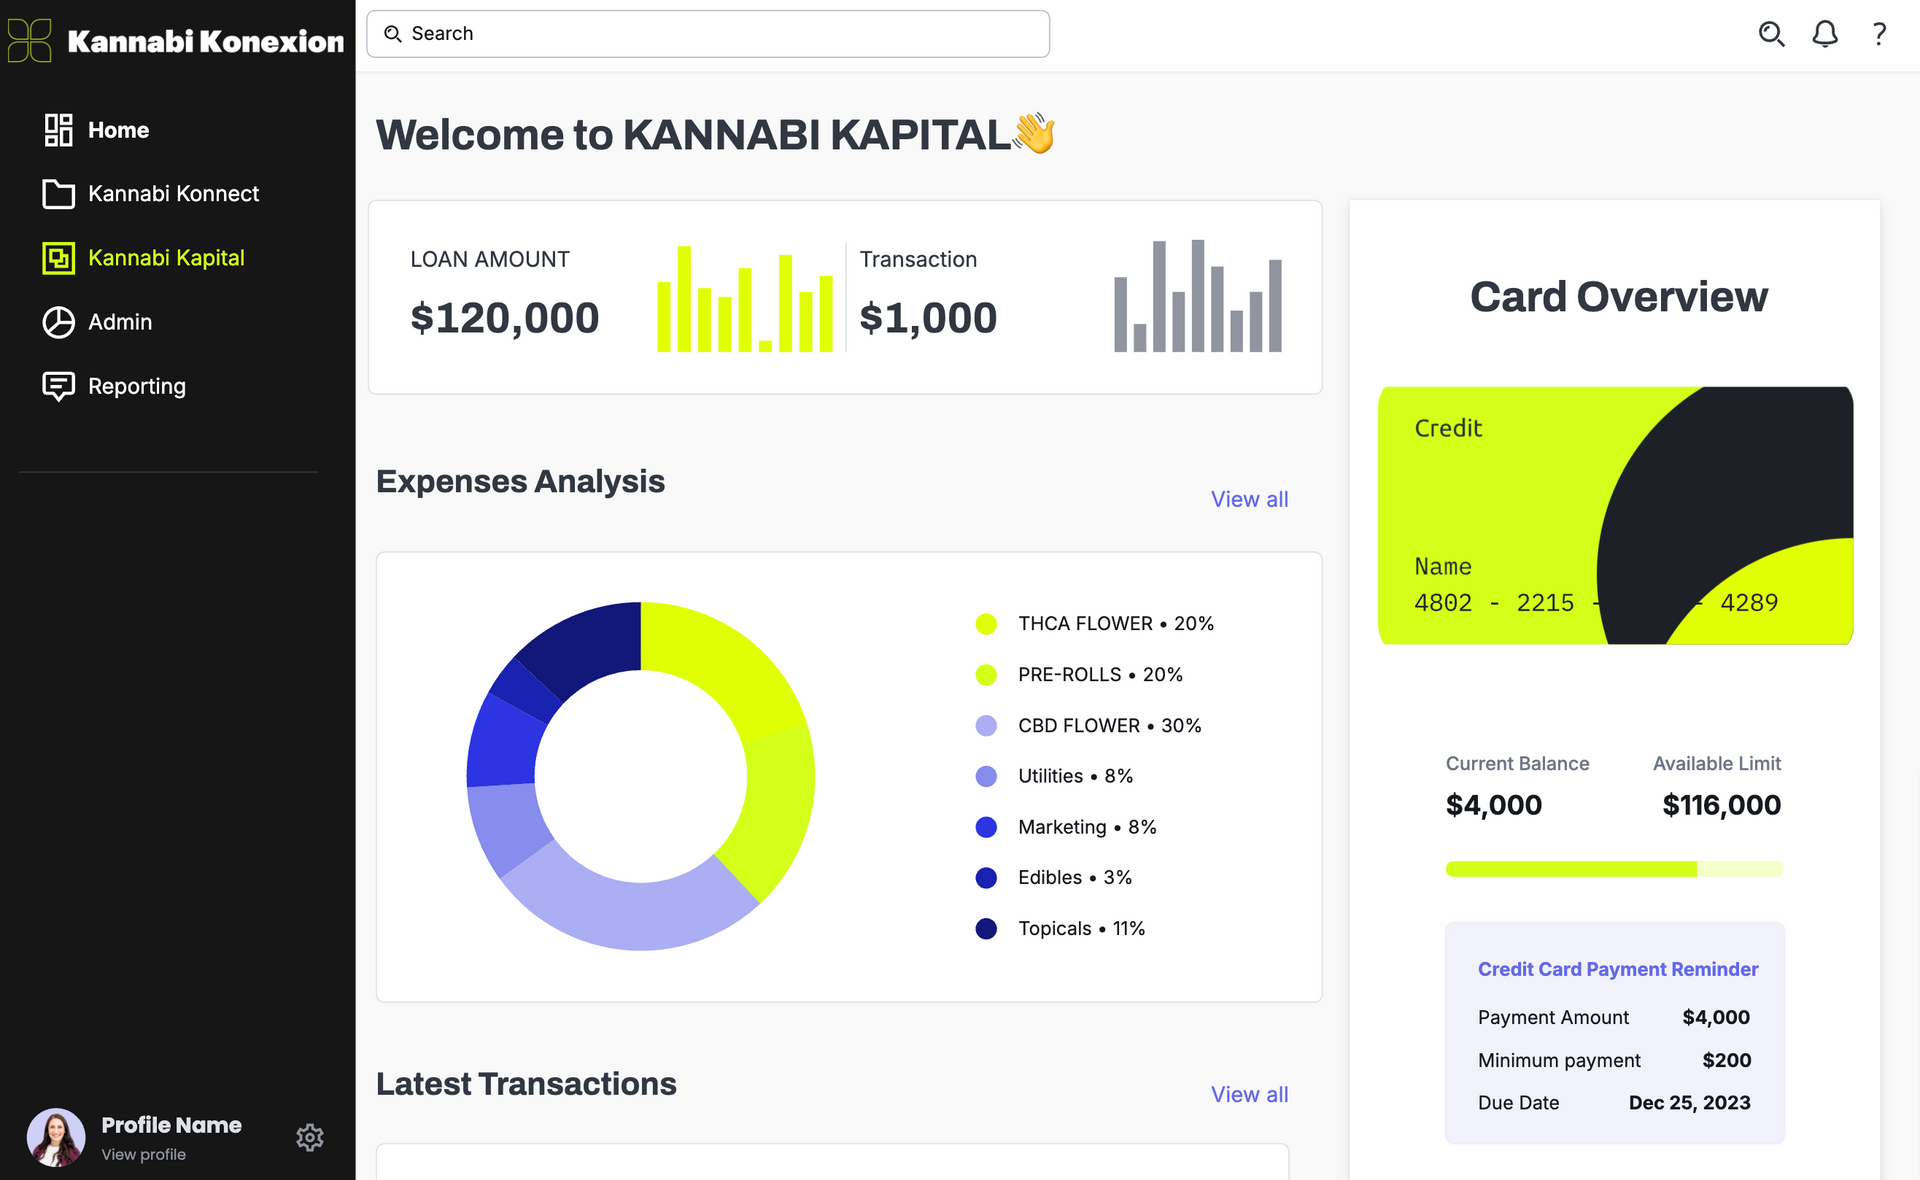1920x1180 pixels.
Task: Check notifications via the bell icon
Action: coord(1824,33)
